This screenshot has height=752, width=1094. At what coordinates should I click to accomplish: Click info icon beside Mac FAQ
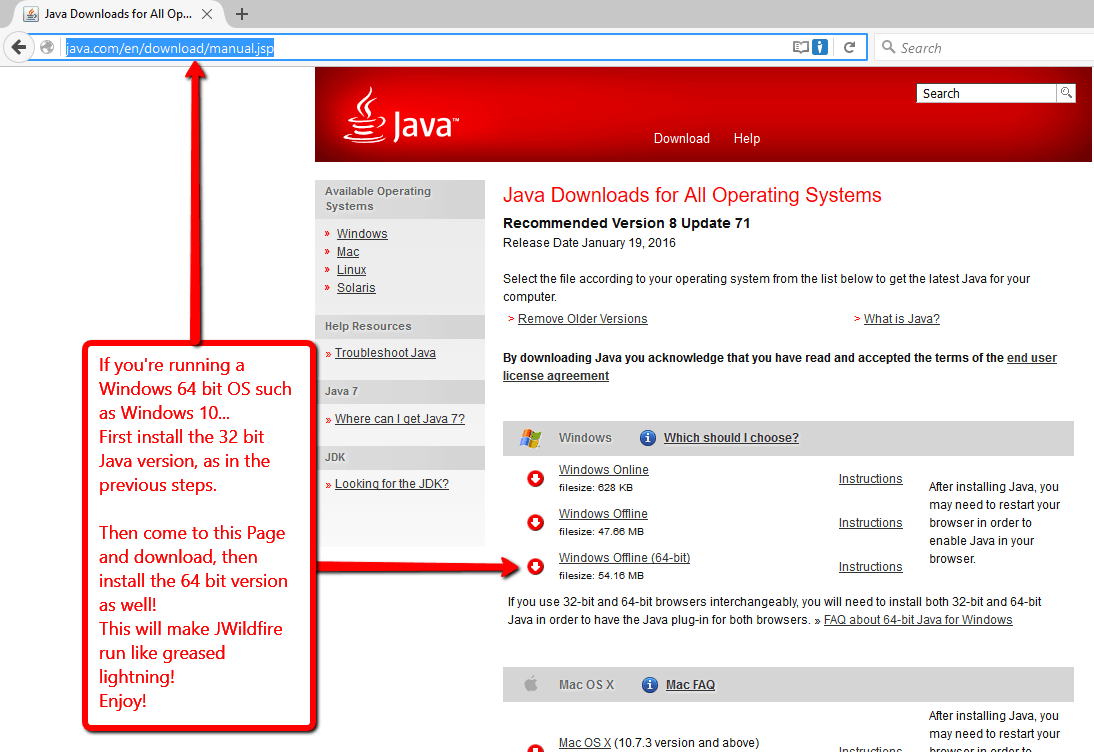tap(650, 685)
